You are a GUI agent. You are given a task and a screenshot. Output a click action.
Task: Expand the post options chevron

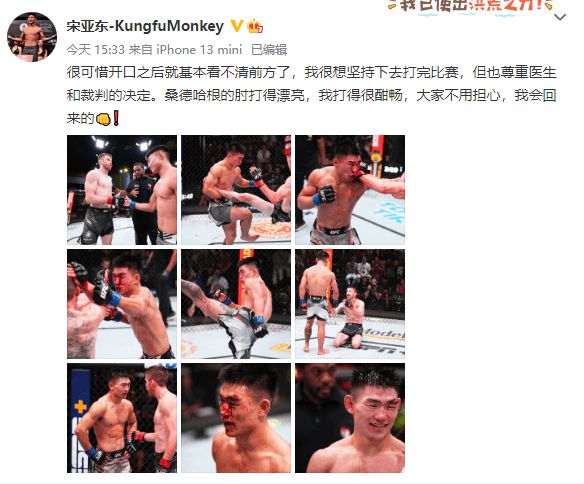click(560, 17)
